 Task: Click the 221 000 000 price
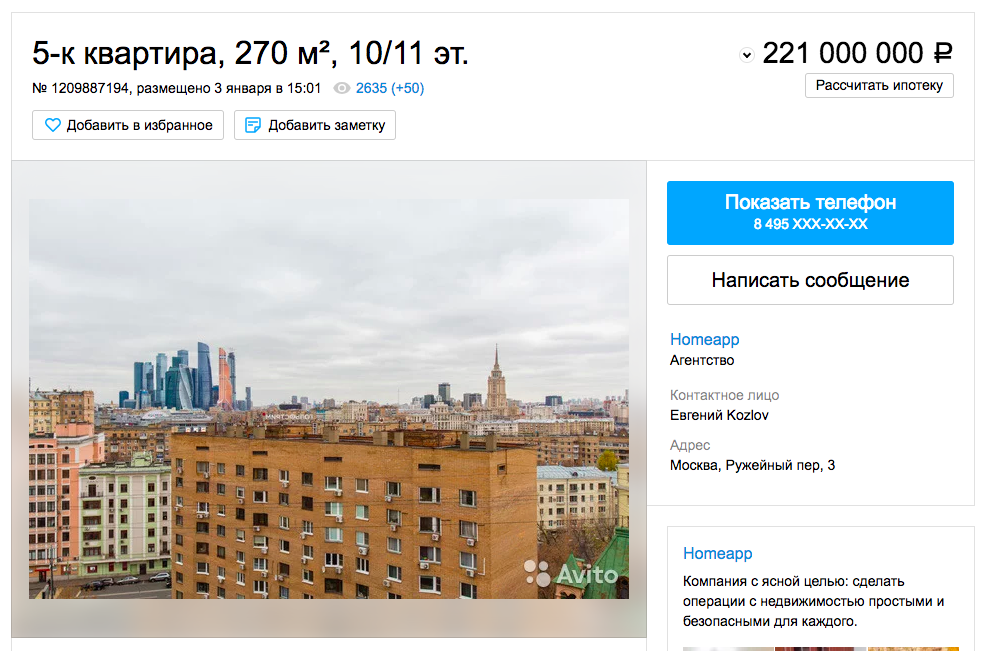pos(843,53)
